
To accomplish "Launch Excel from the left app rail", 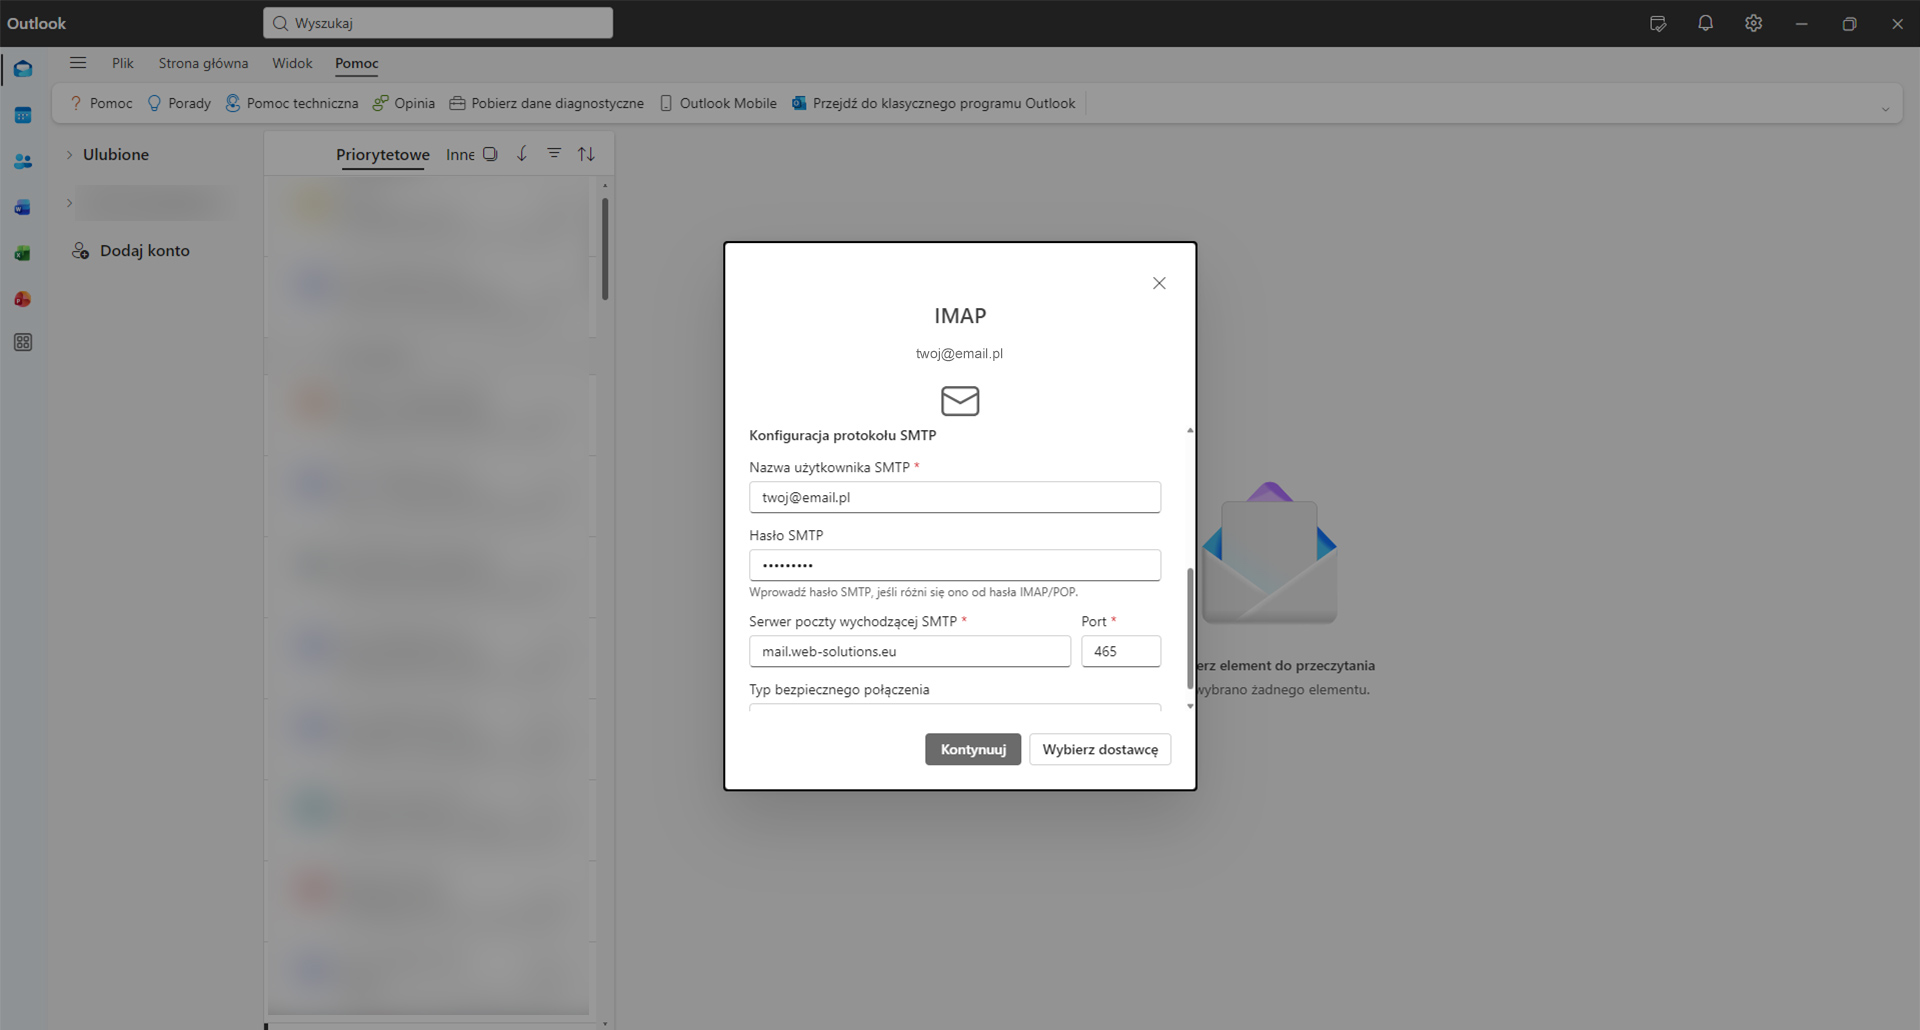I will tap(23, 254).
